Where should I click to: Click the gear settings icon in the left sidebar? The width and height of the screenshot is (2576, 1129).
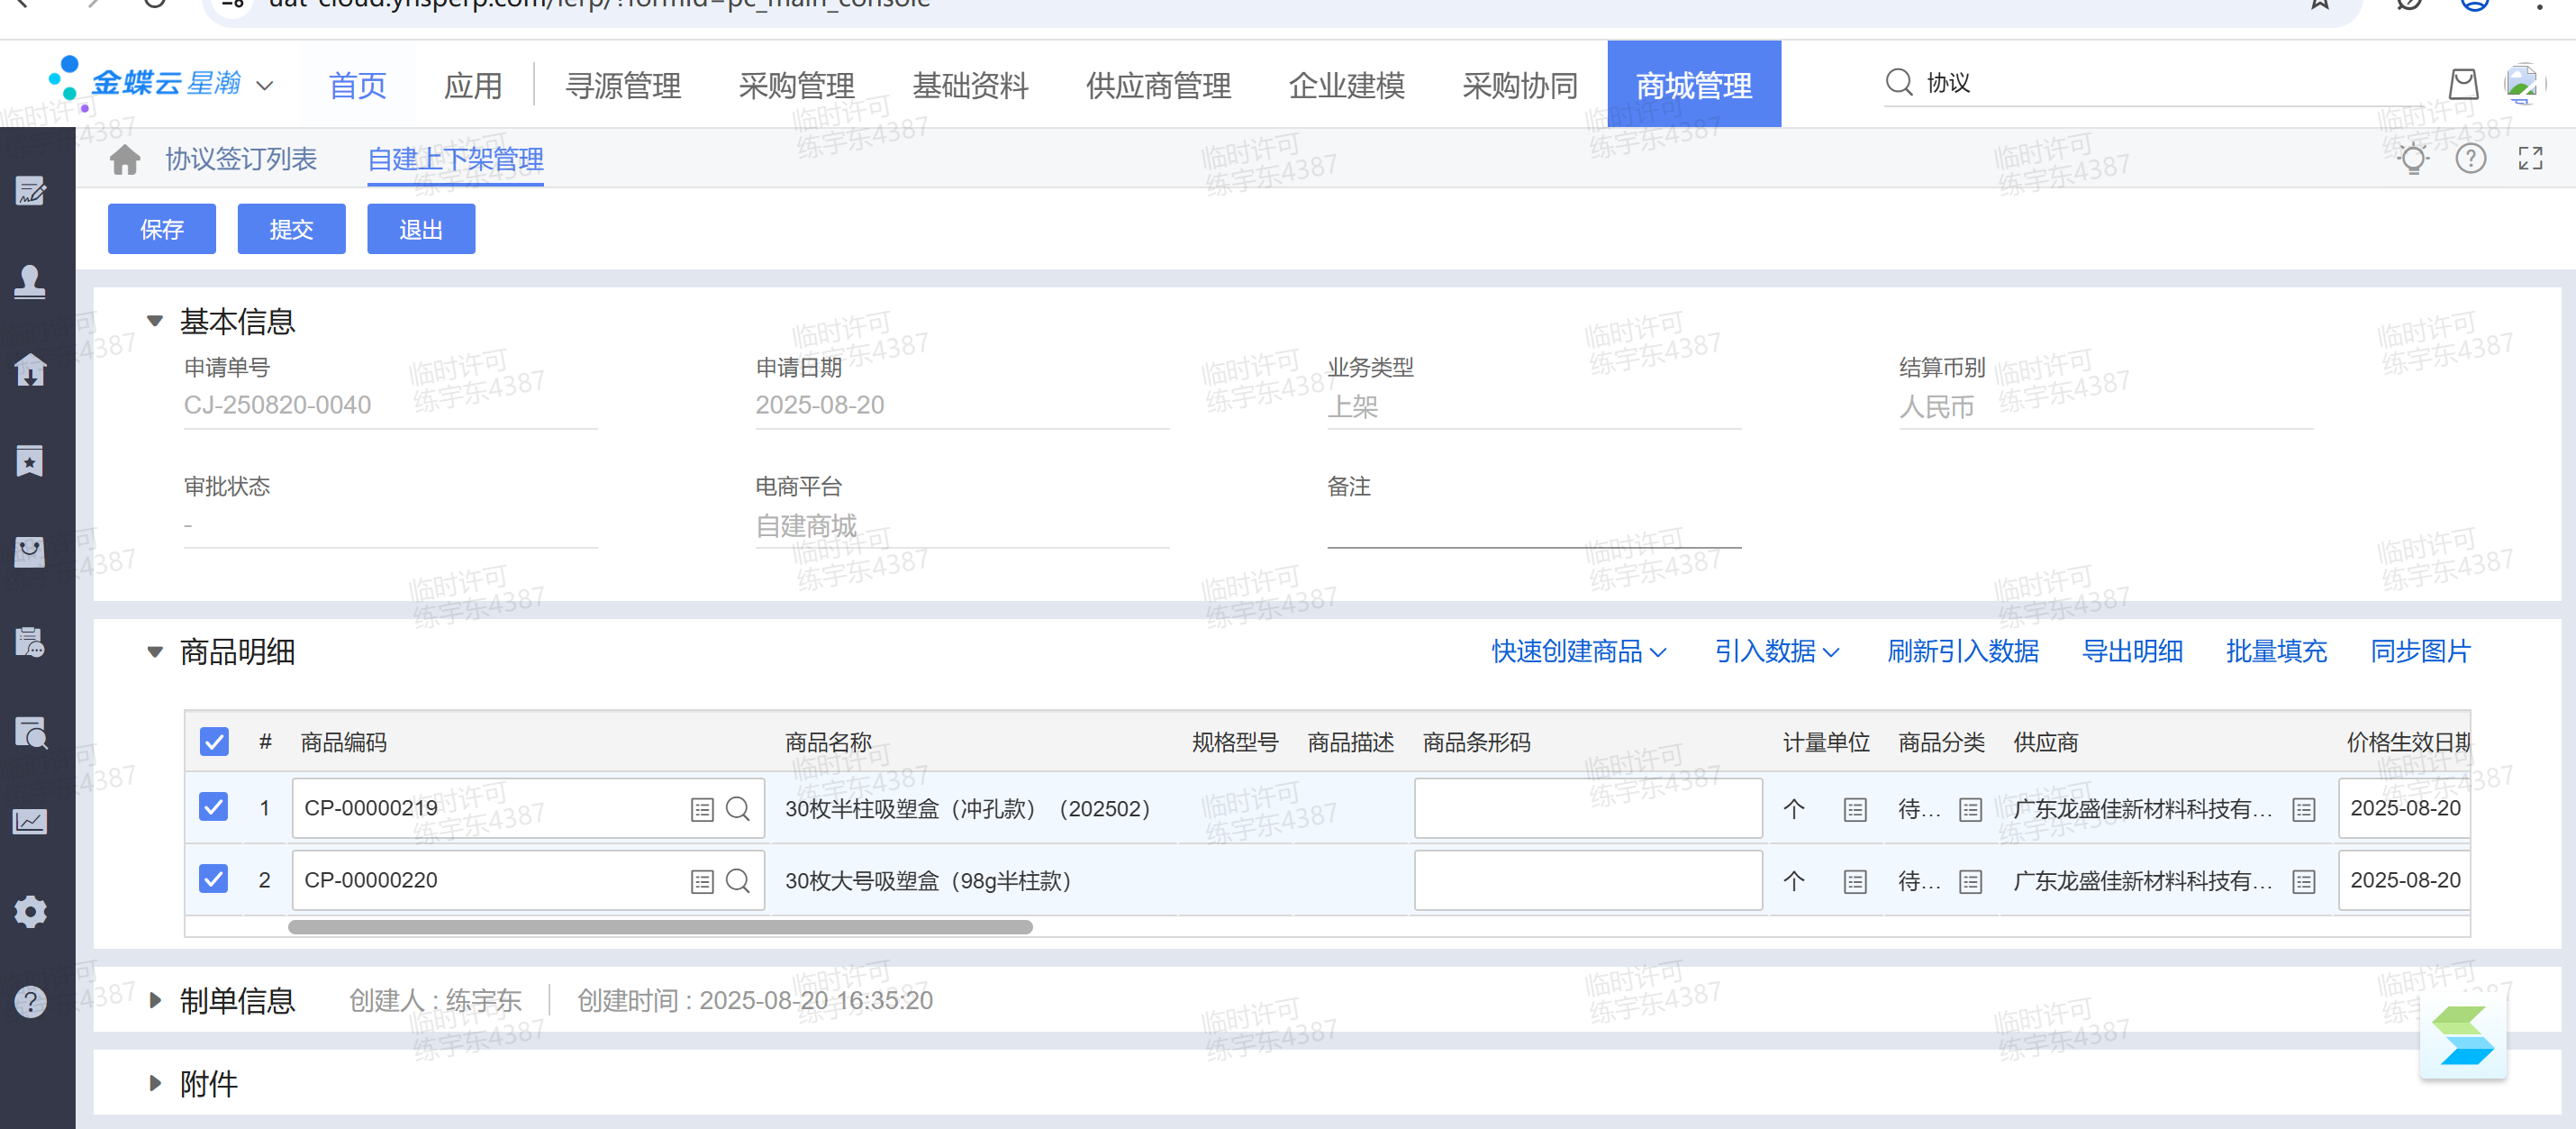tap(30, 912)
